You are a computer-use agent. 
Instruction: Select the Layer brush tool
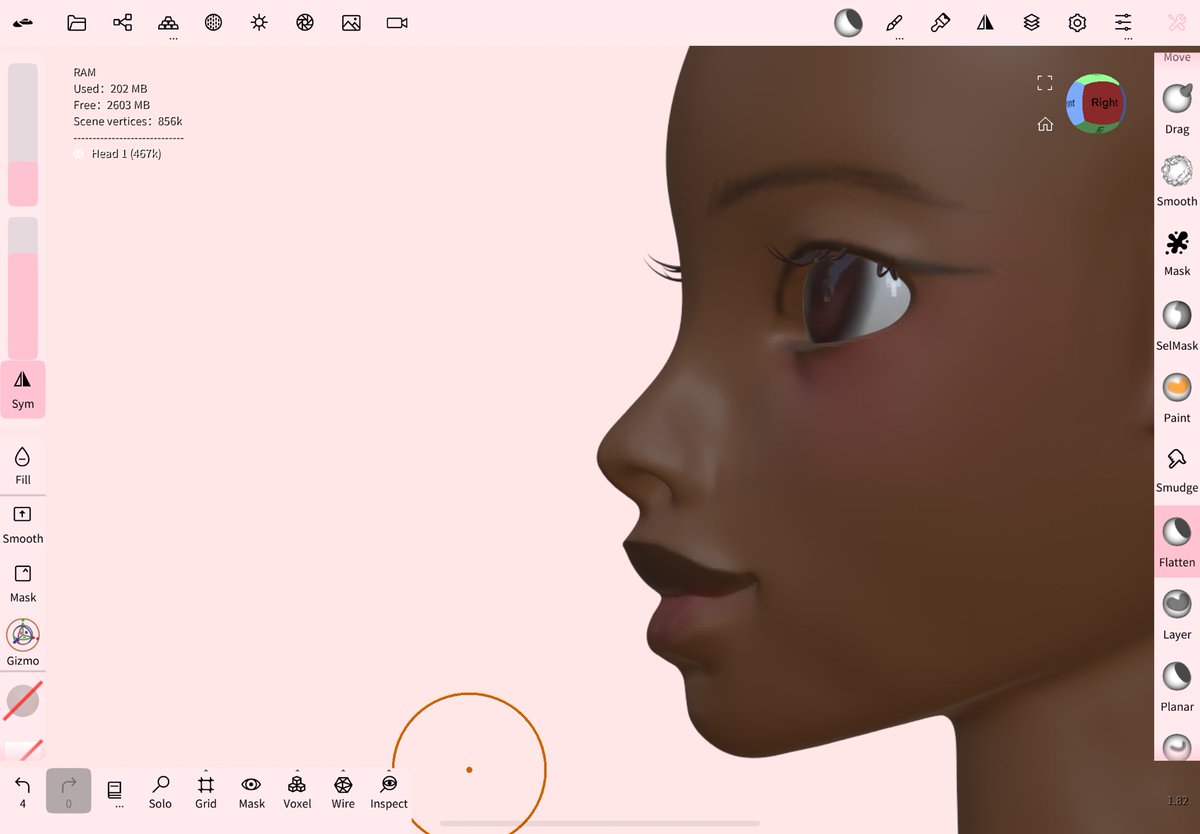click(x=1177, y=613)
